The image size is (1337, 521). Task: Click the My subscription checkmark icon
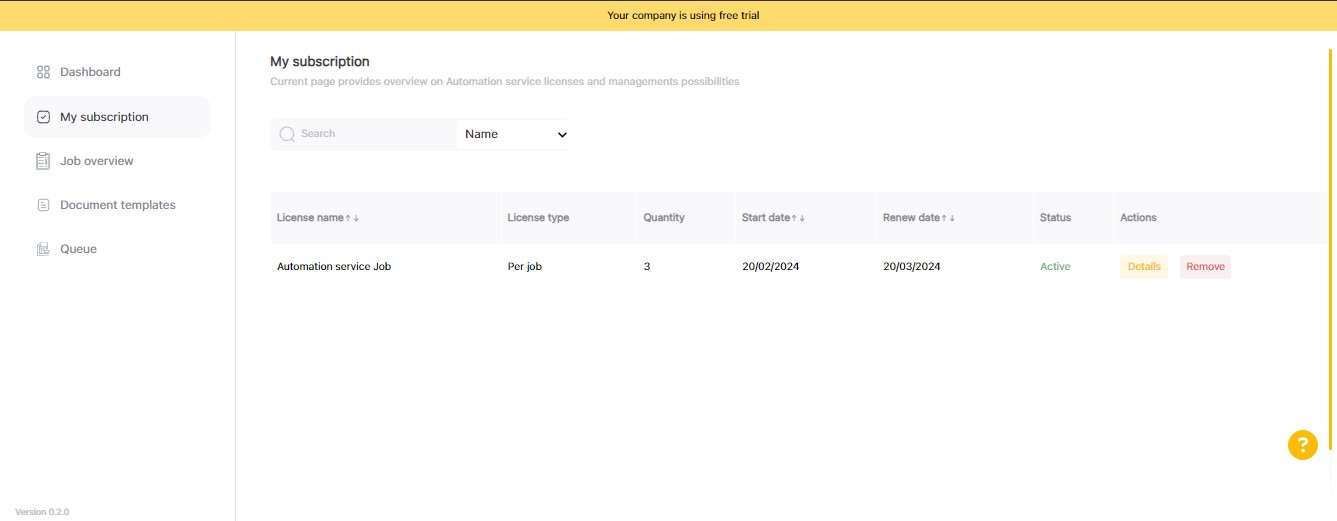[x=43, y=117]
